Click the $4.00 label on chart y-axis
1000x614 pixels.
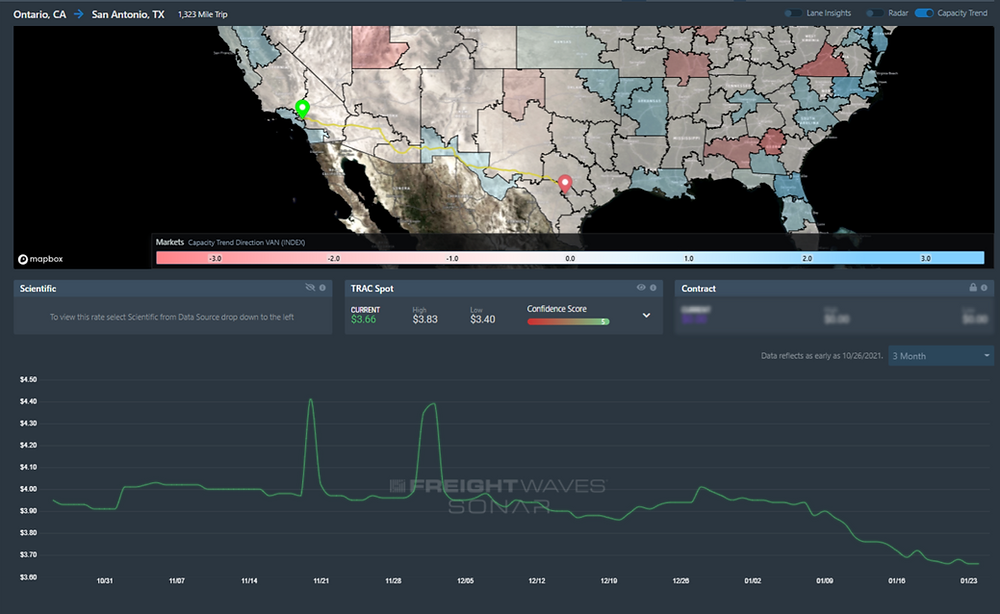pos(28,489)
